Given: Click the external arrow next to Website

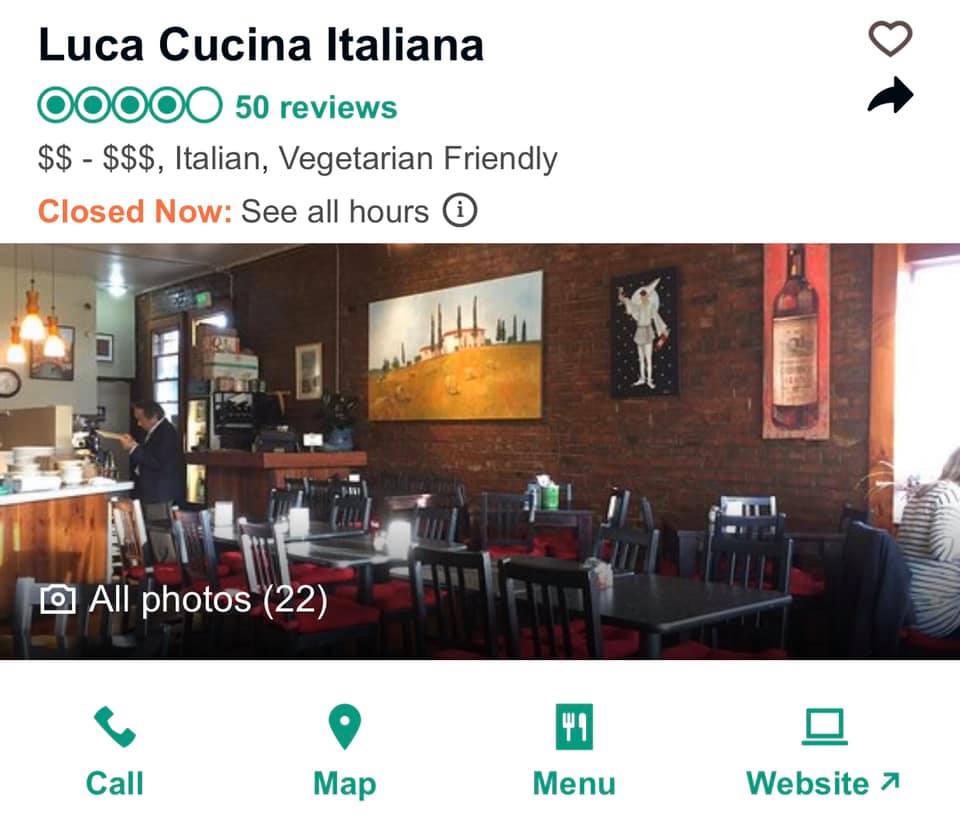Looking at the screenshot, I should [x=890, y=782].
